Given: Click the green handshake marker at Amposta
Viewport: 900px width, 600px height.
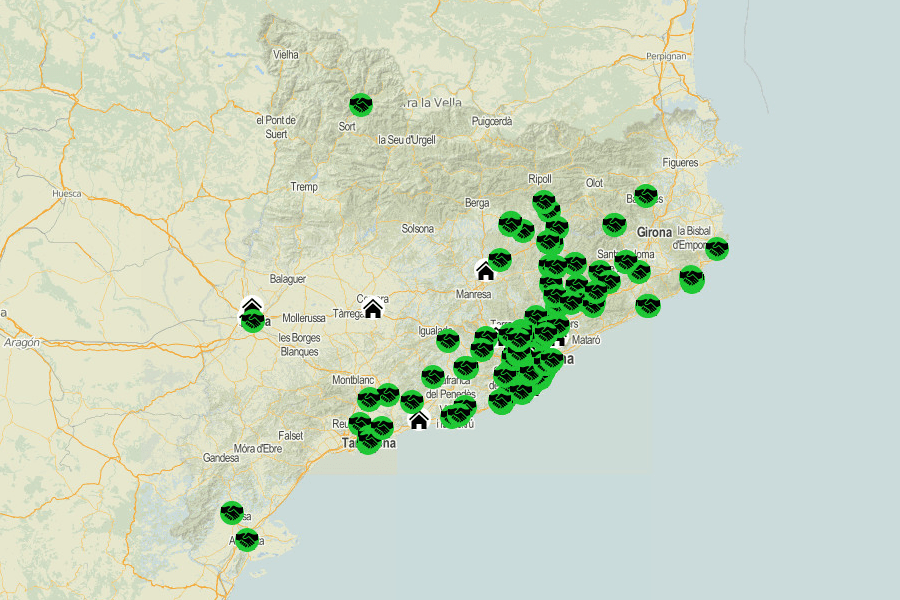Looking at the screenshot, I should (247, 540).
